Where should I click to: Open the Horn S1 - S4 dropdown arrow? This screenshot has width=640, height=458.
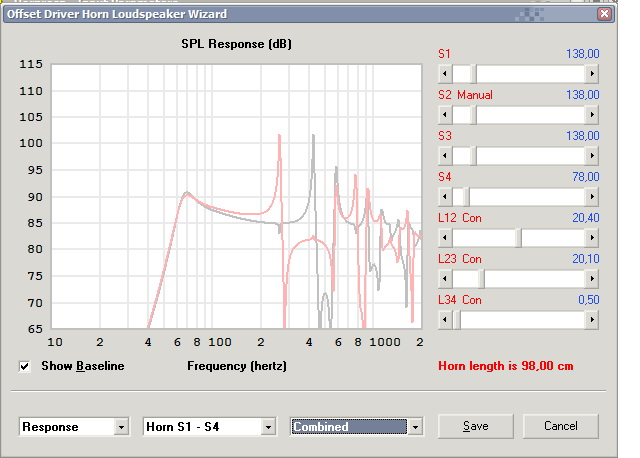268,427
